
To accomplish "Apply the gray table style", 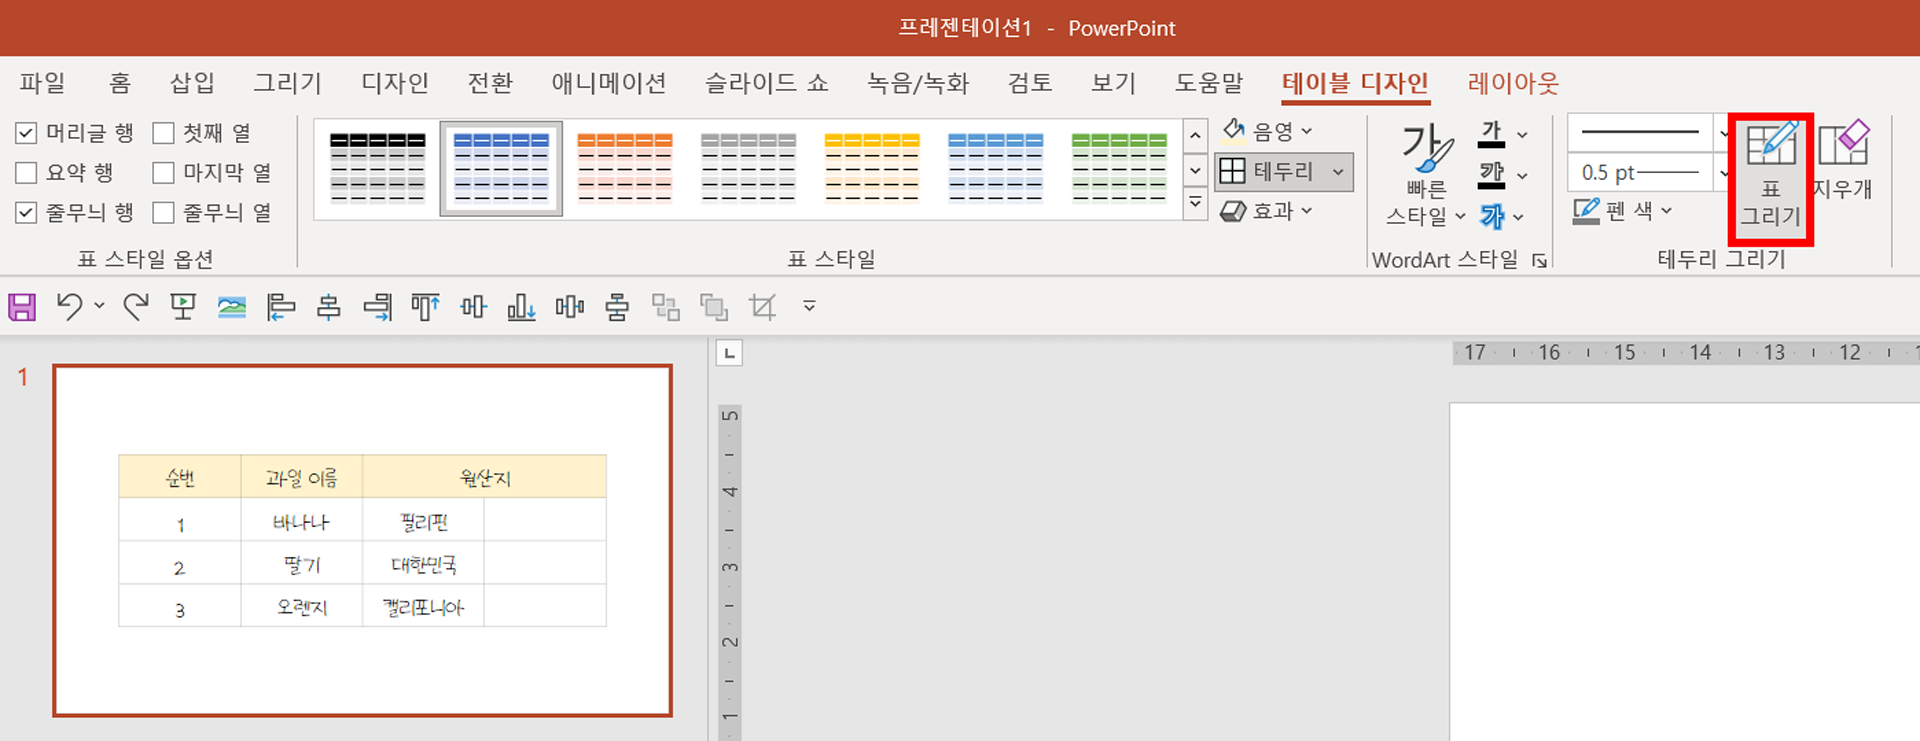I will pos(748,168).
